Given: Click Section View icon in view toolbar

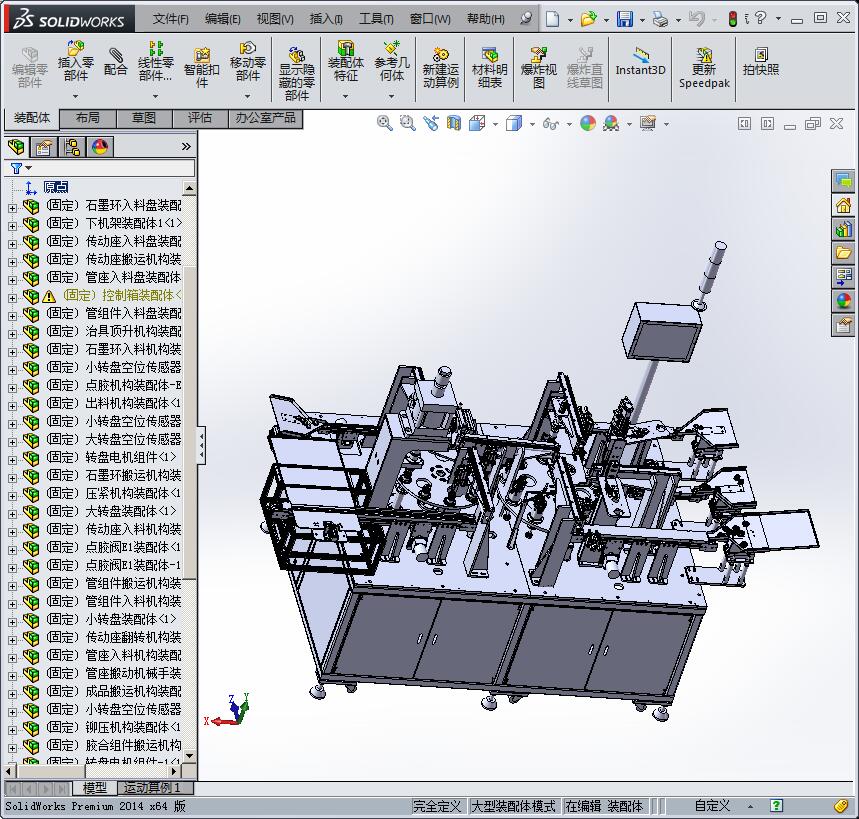Looking at the screenshot, I should tap(454, 123).
